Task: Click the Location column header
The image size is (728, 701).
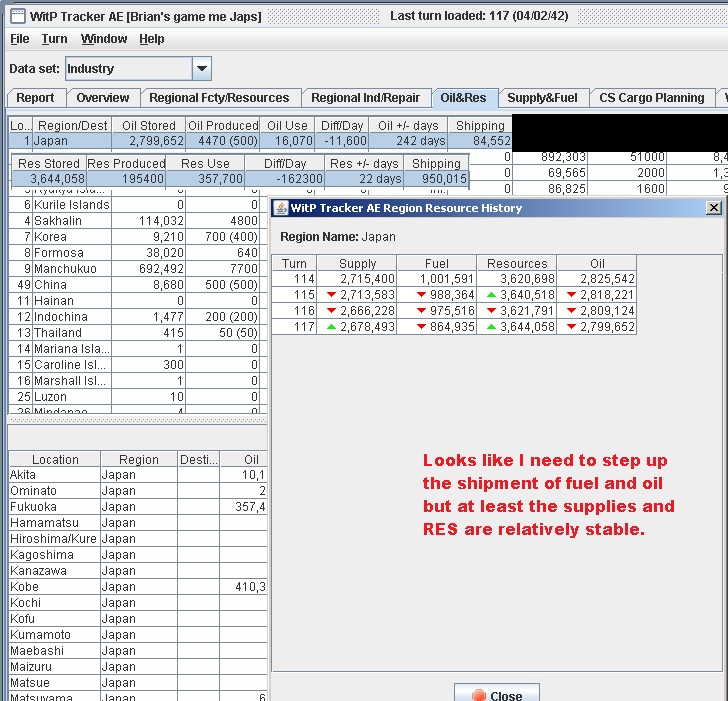Action: click(x=55, y=459)
